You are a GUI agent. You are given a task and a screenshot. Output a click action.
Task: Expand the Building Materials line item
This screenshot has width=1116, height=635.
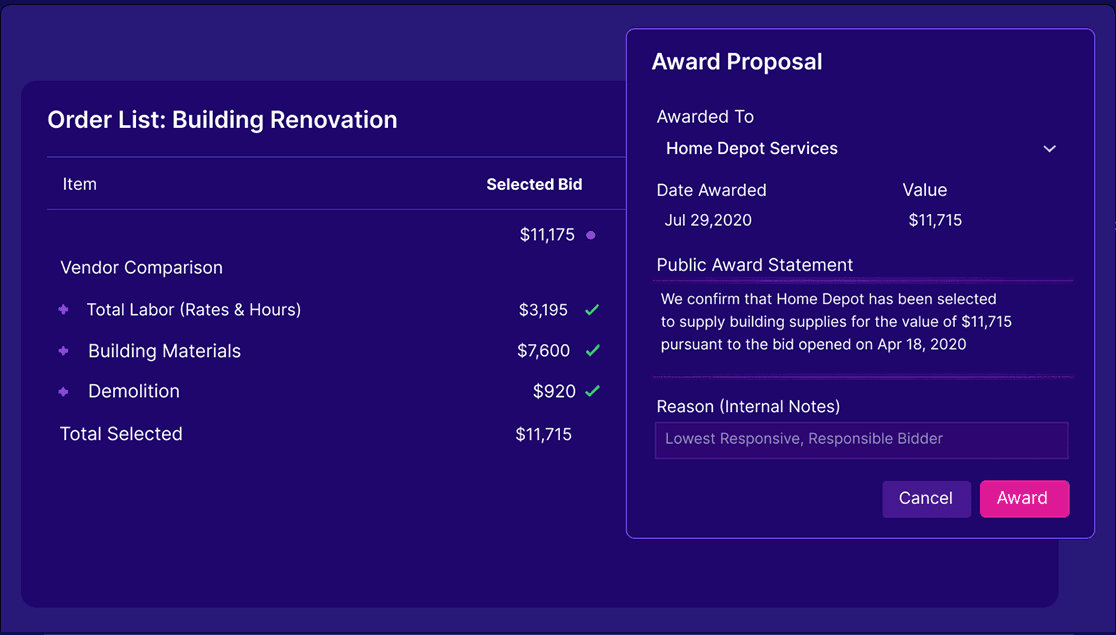coord(63,351)
